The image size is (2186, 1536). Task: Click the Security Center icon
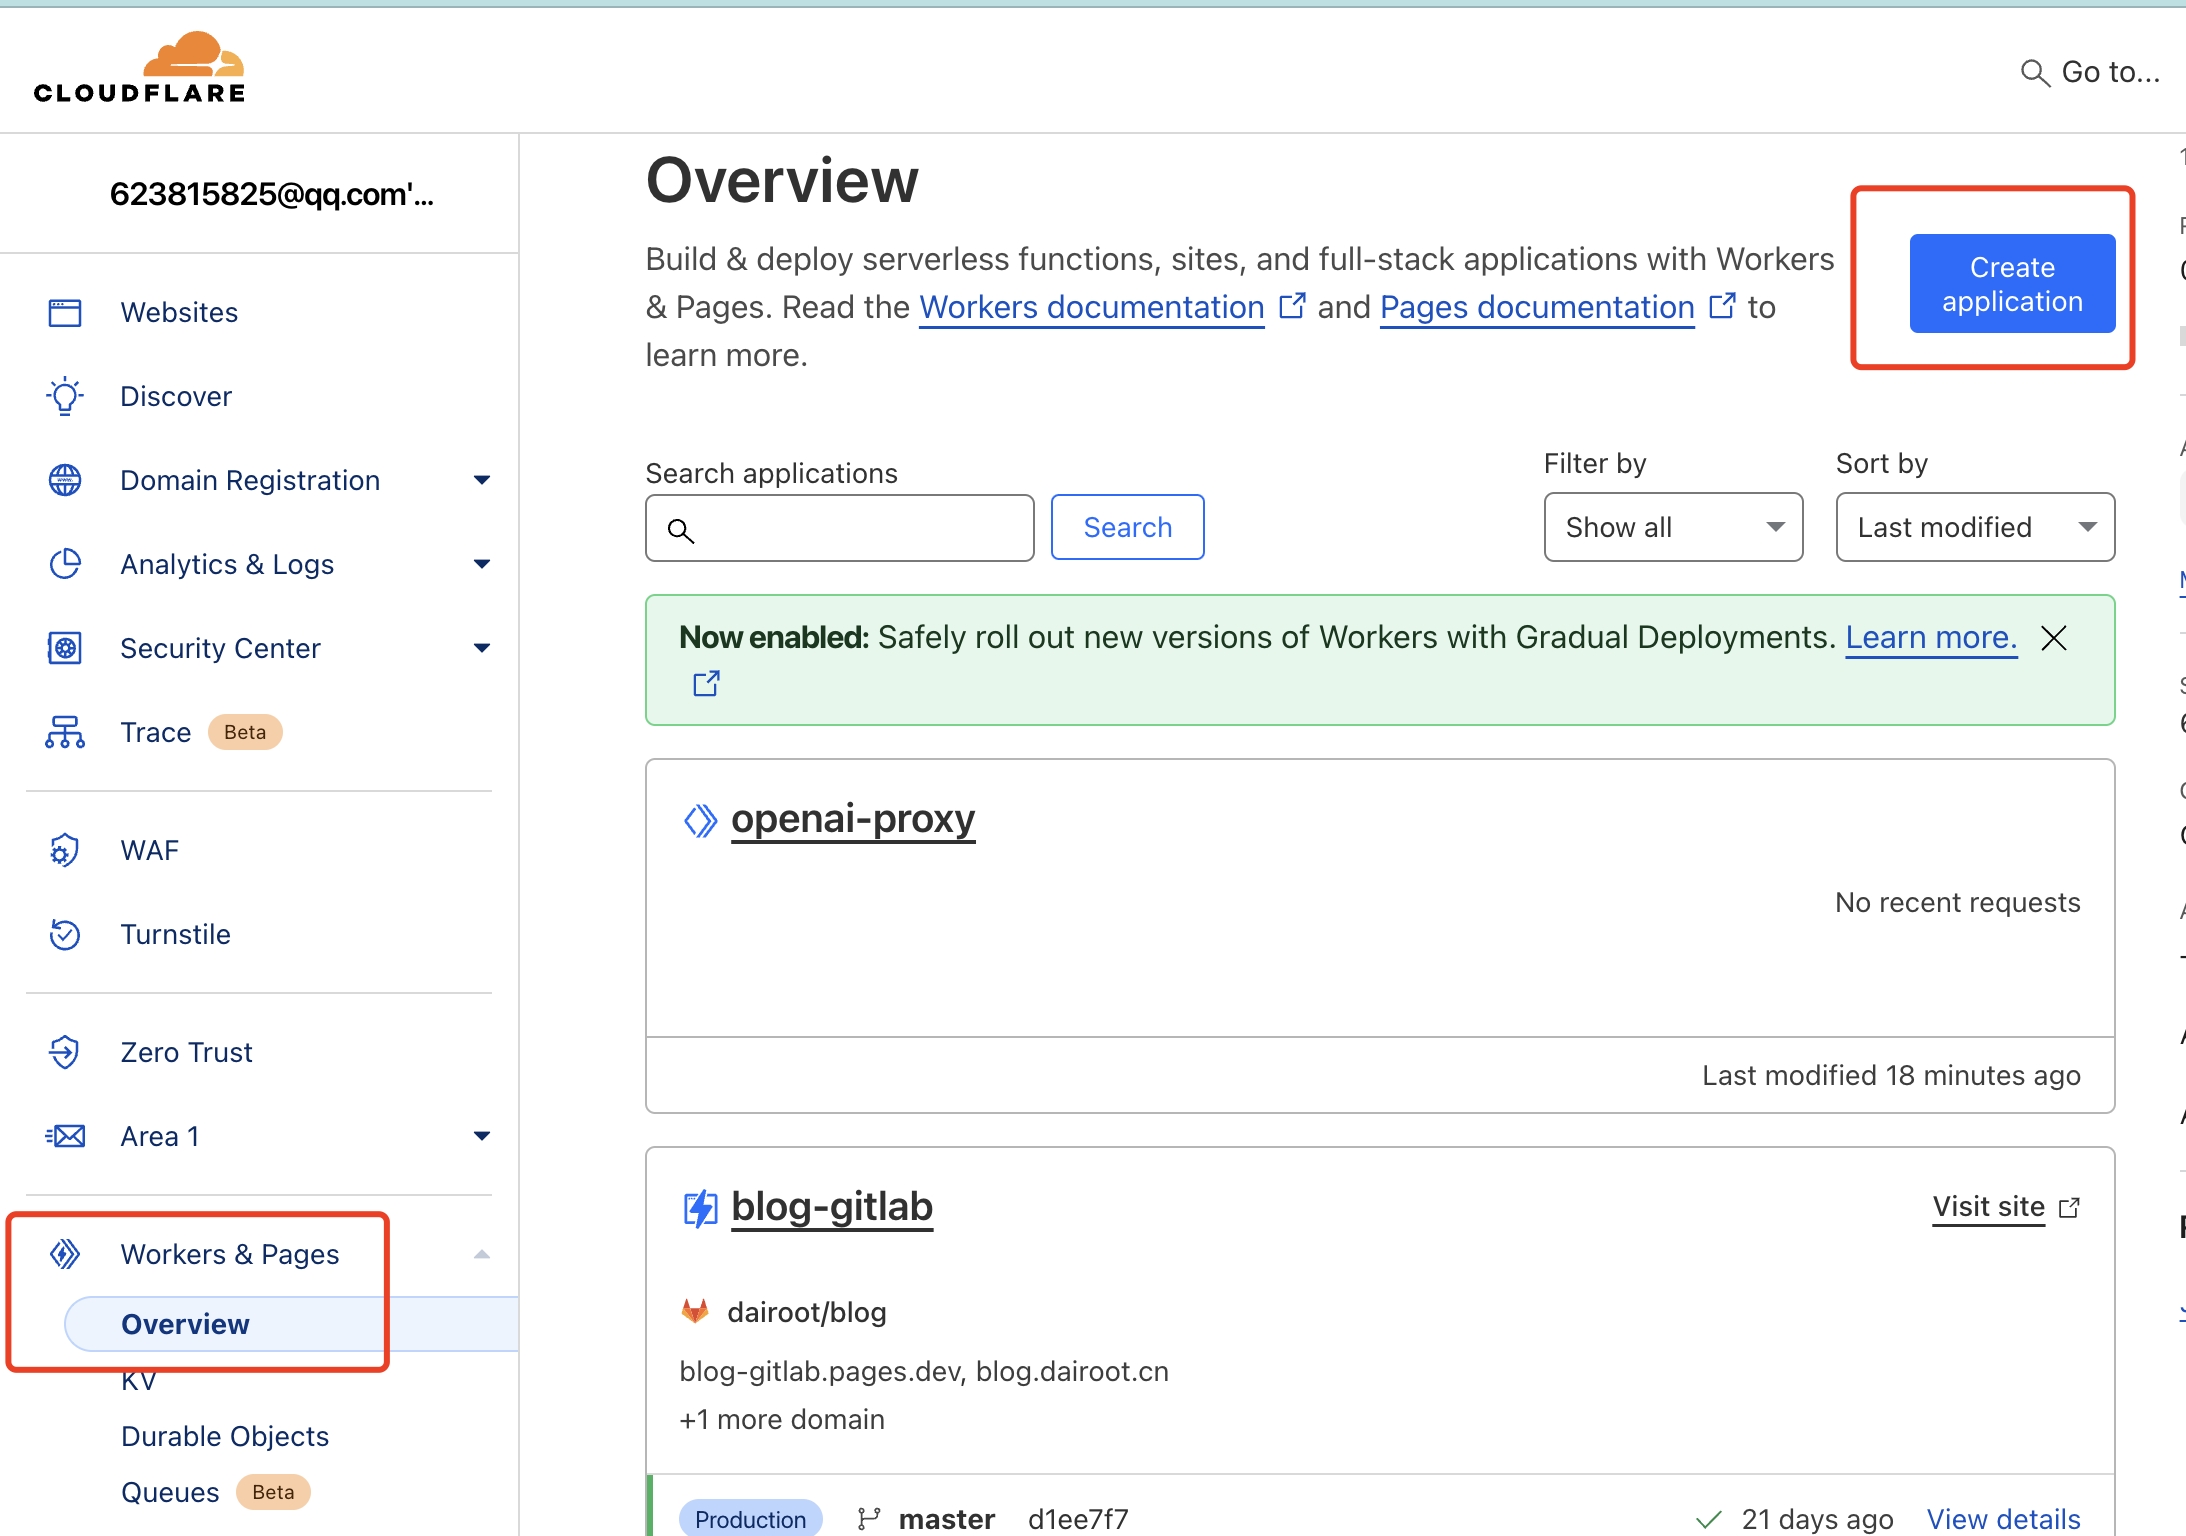65,649
